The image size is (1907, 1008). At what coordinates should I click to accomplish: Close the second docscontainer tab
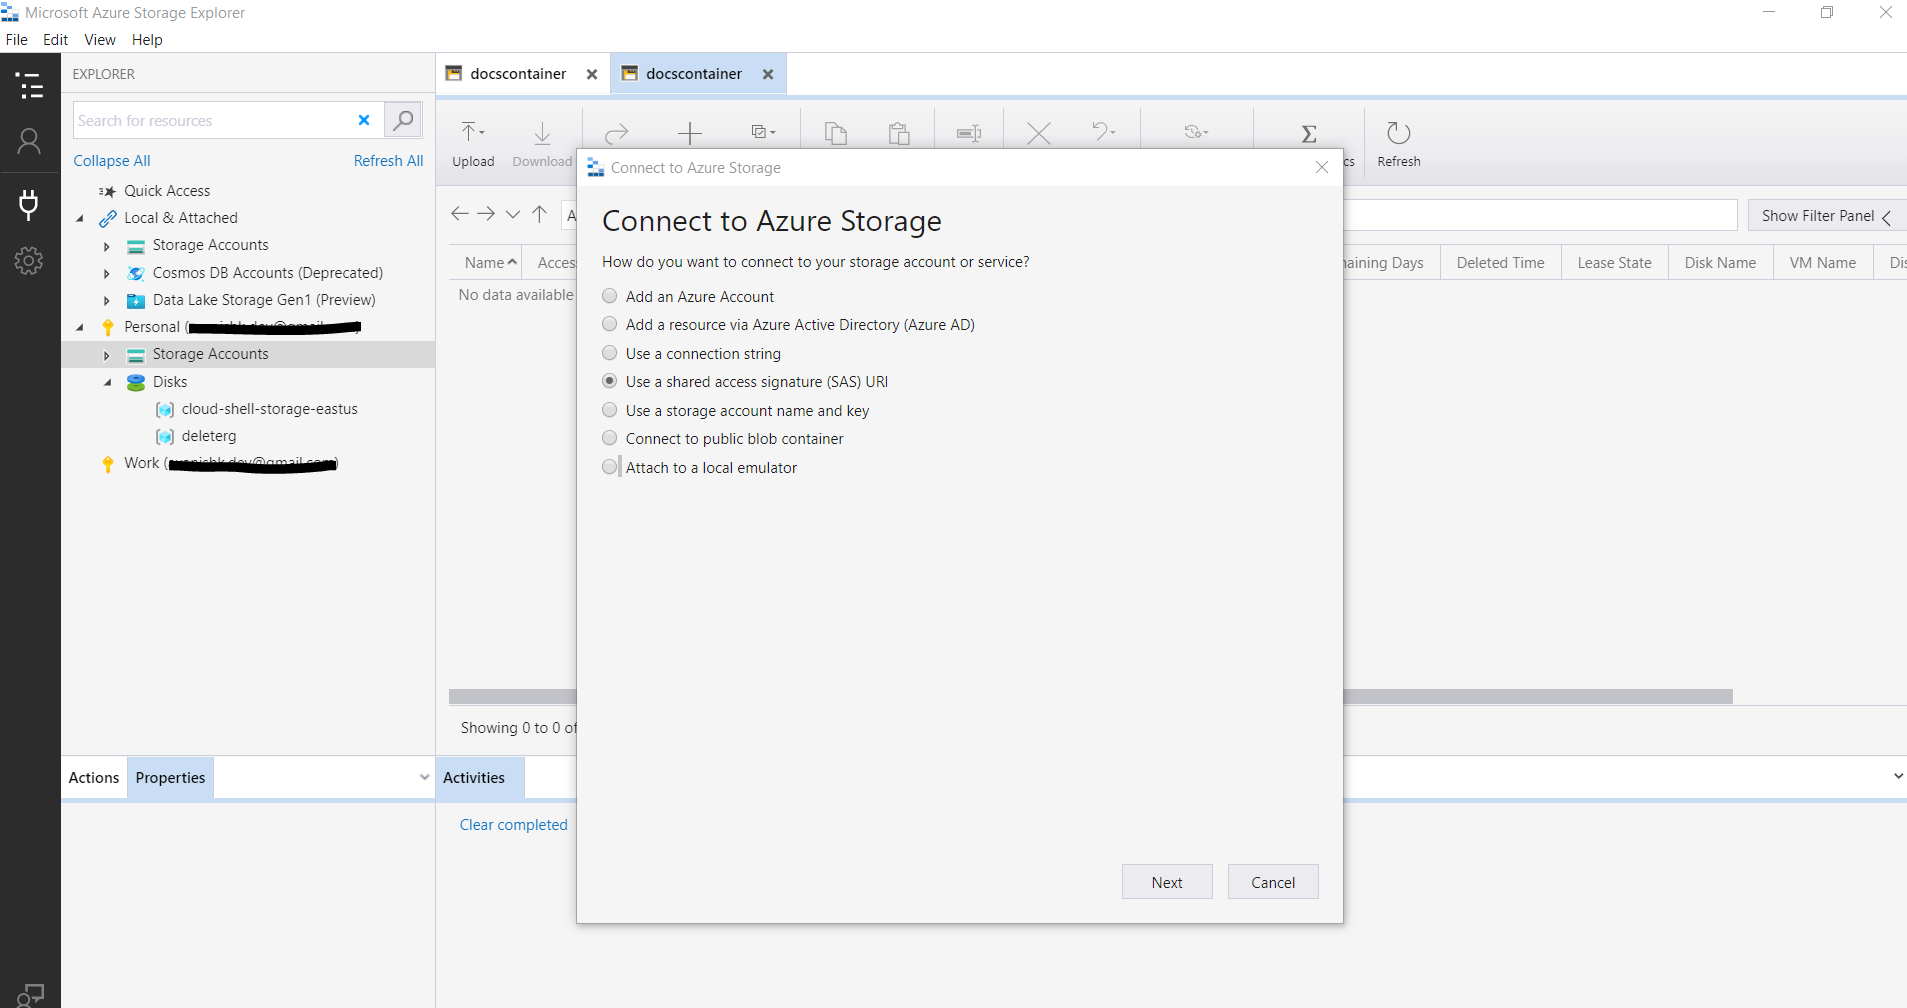coord(768,74)
